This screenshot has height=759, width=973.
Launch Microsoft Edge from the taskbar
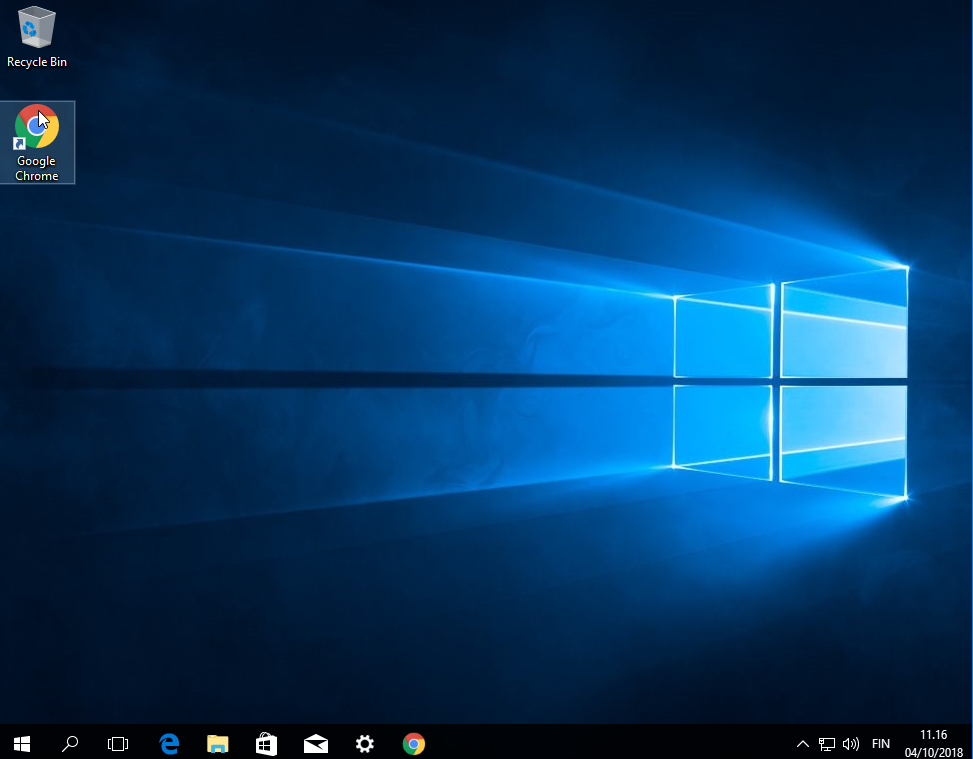pos(169,743)
